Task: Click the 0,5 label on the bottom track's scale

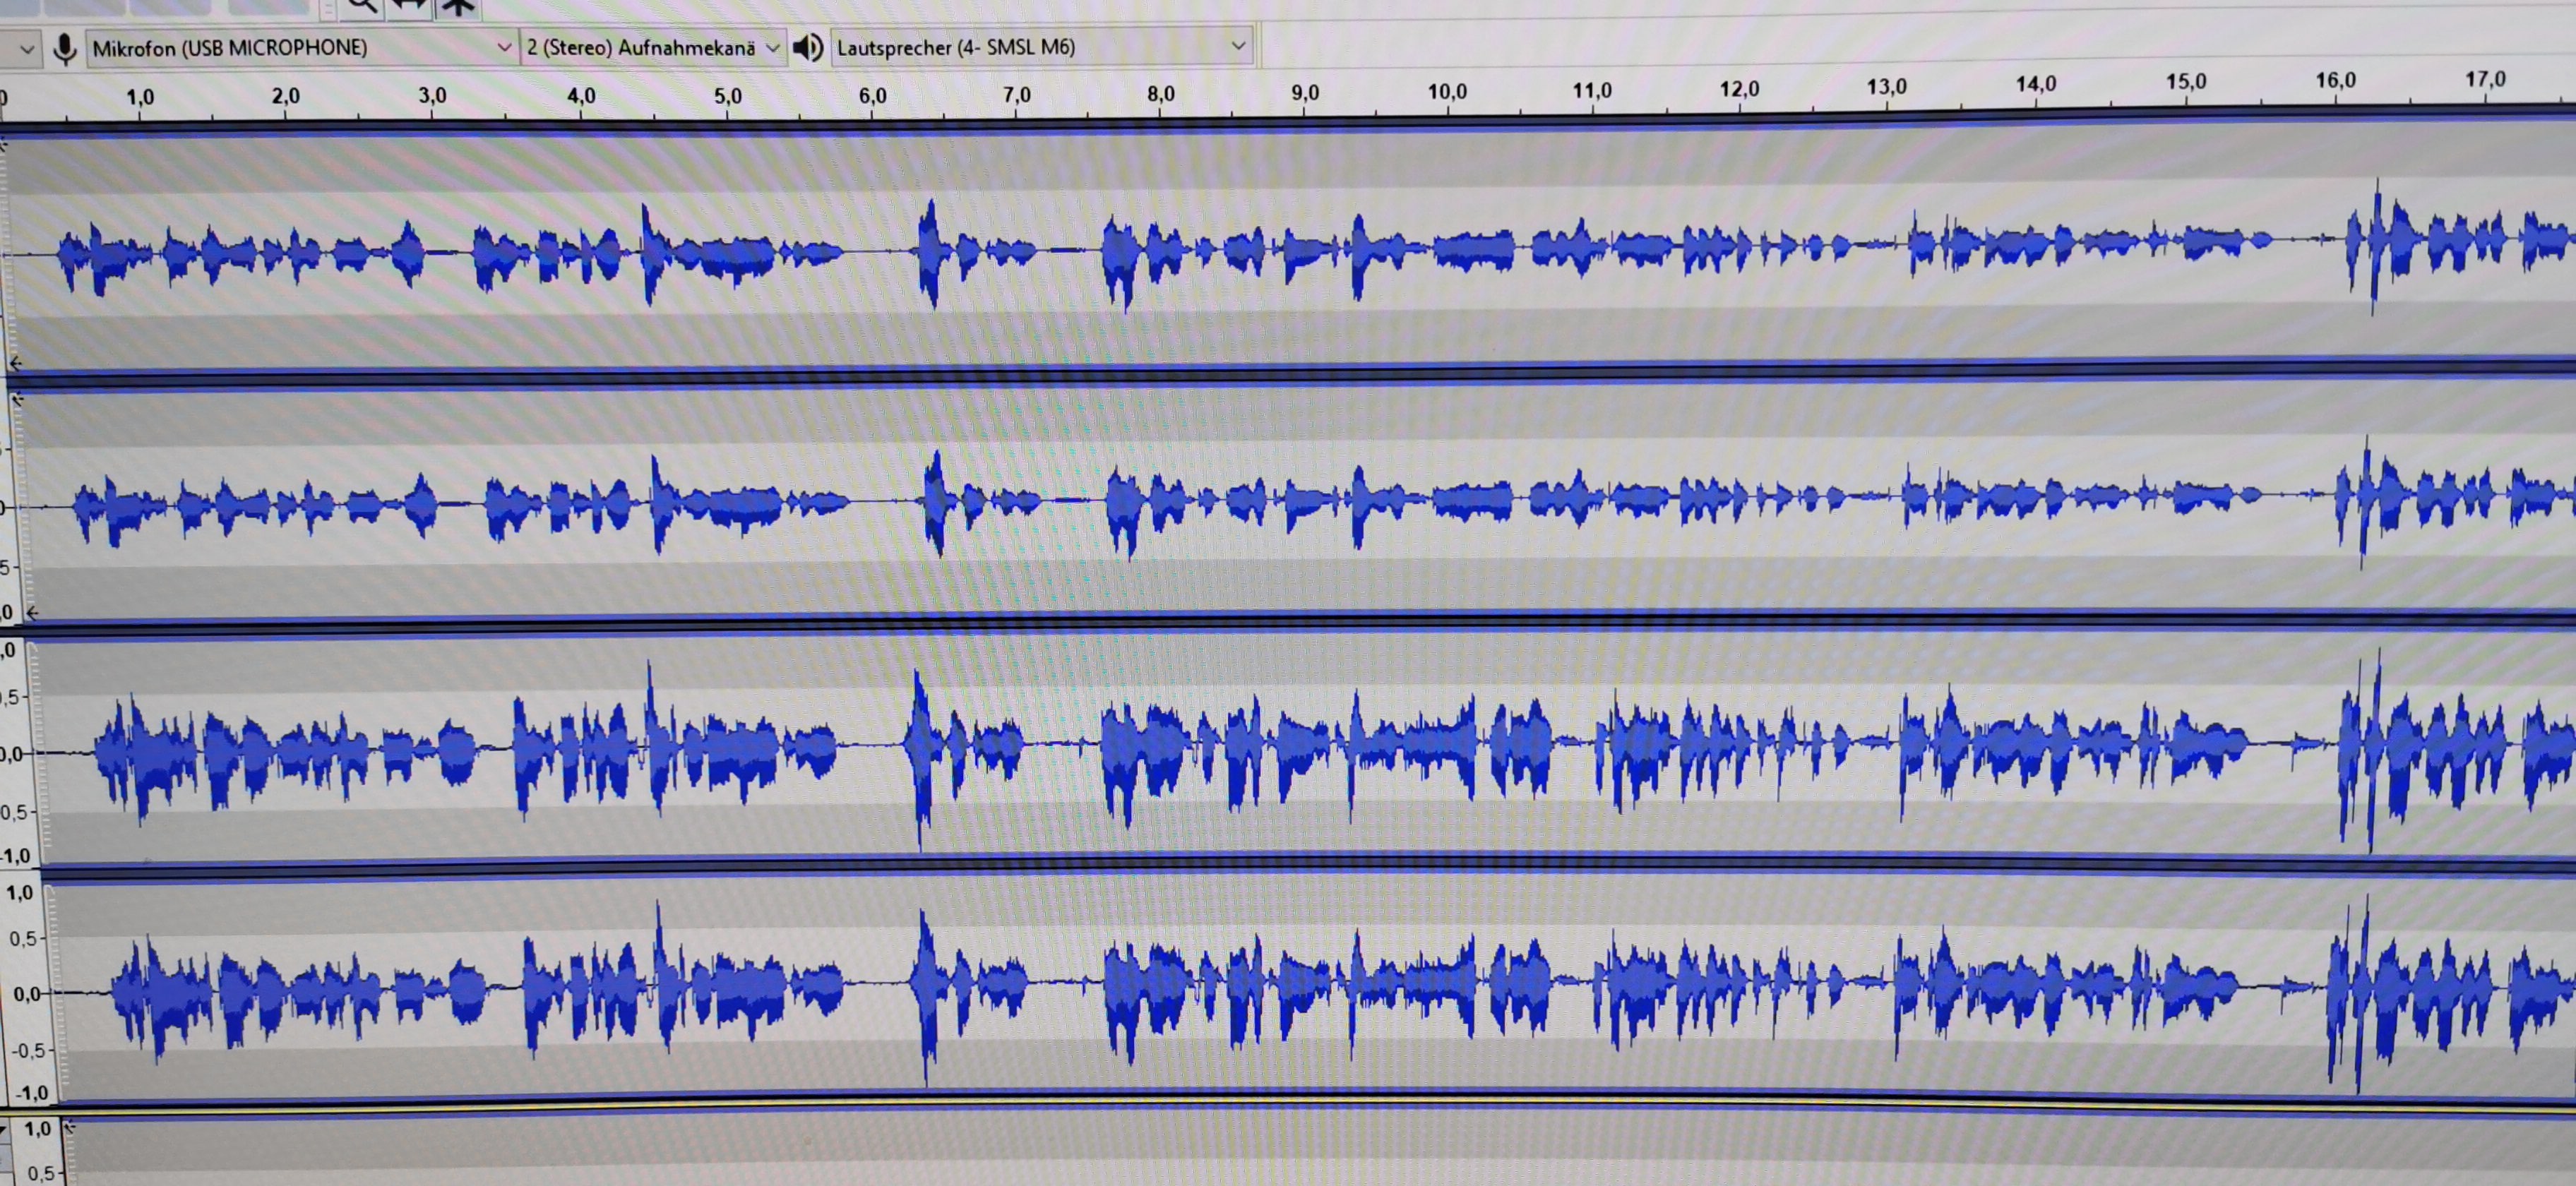Action: 40,1172
